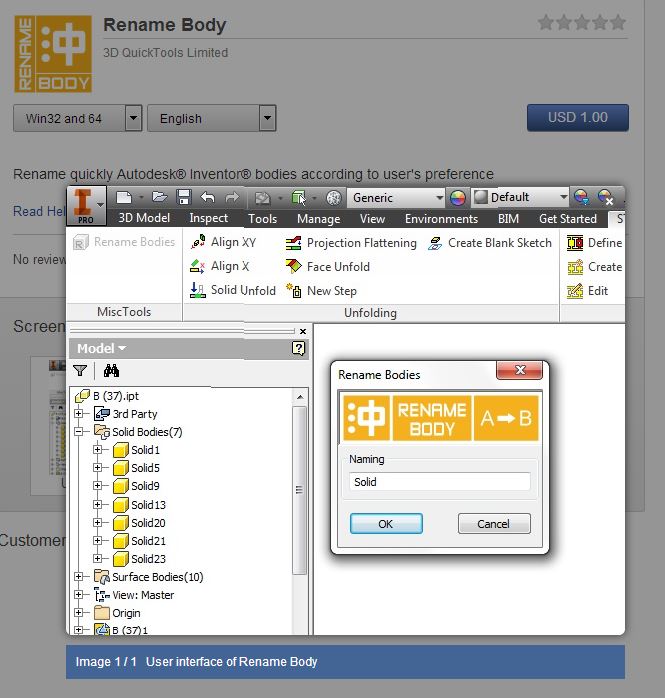Open the Win32 and 64 platform dropdown
This screenshot has height=698, width=665.
pos(77,118)
